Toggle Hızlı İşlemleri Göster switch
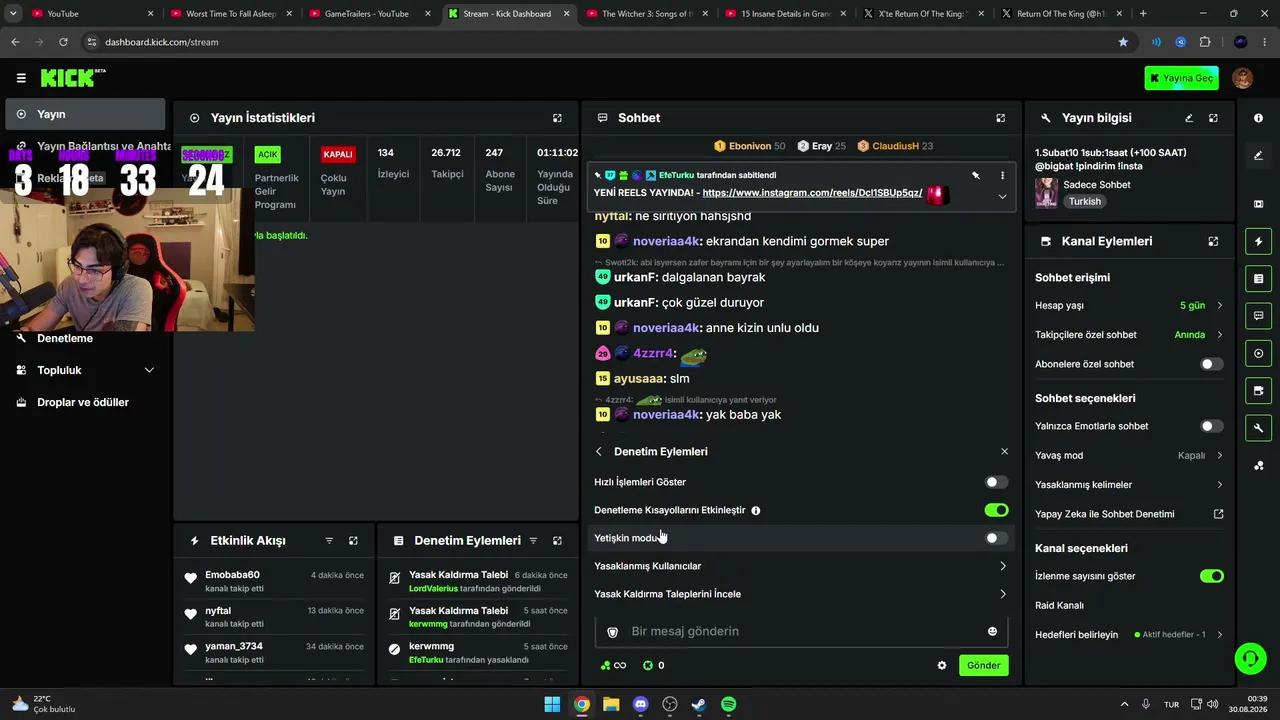Screen dimensions: 1280x720 996,482
